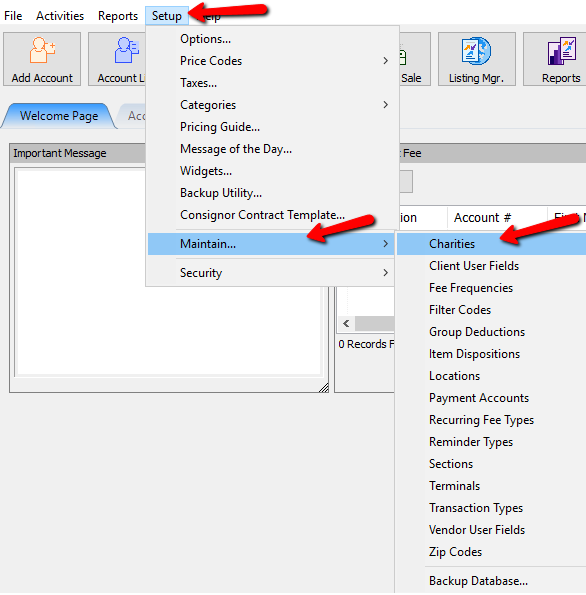Expand the Security submenu arrow
Screen dimensions: 586x595
[x=386, y=272]
